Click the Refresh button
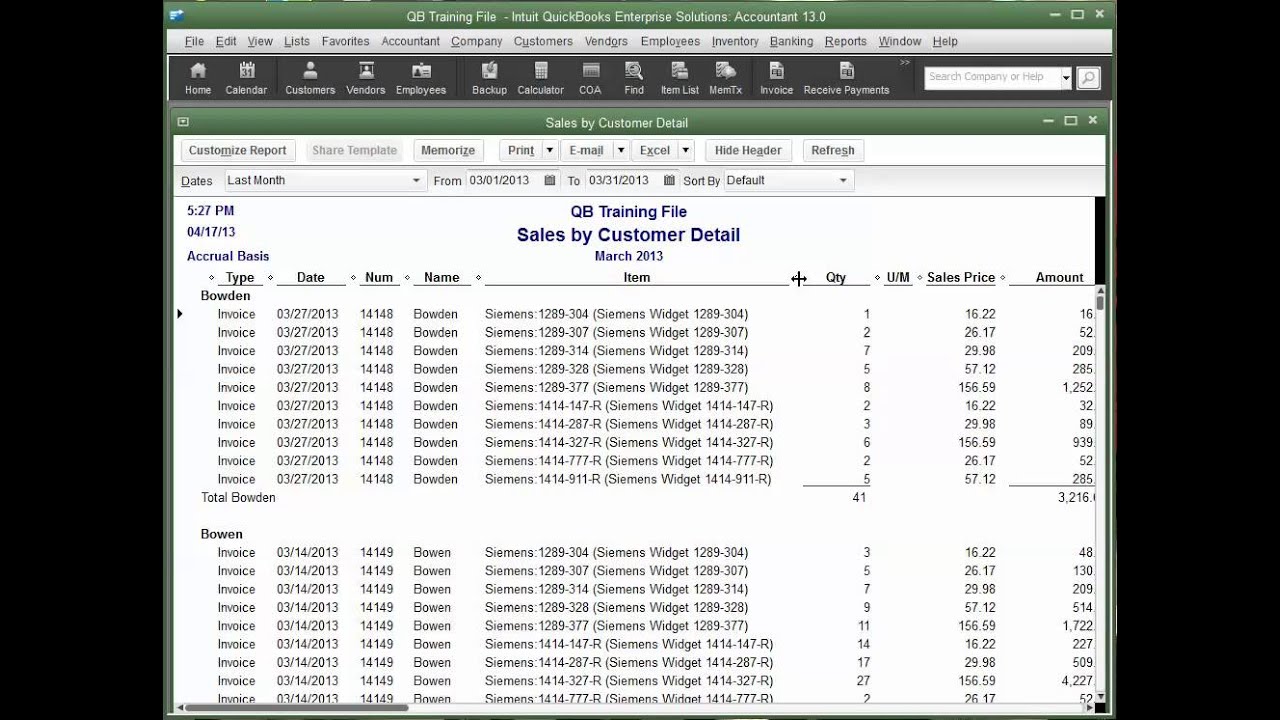This screenshot has width=1280, height=720. point(833,150)
